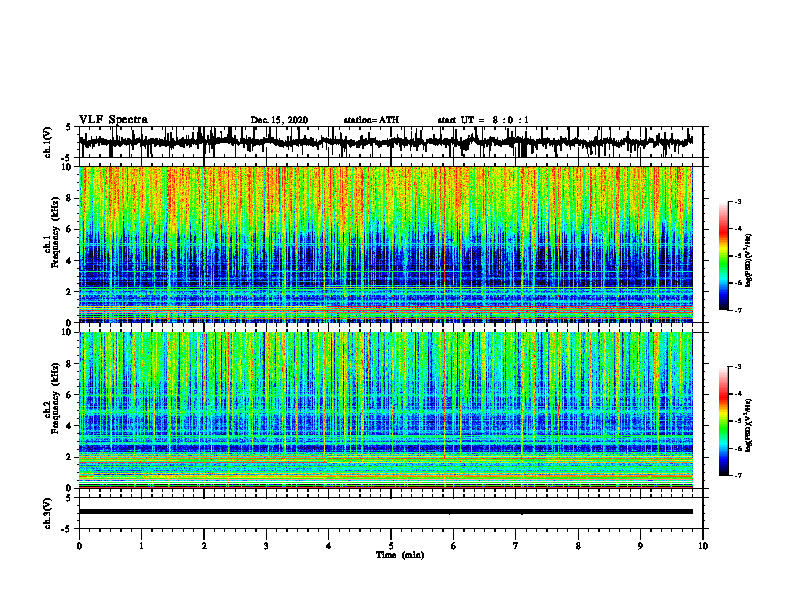792x612 pixels.
Task: Click time axis tick label "8"
Action: tap(578, 546)
